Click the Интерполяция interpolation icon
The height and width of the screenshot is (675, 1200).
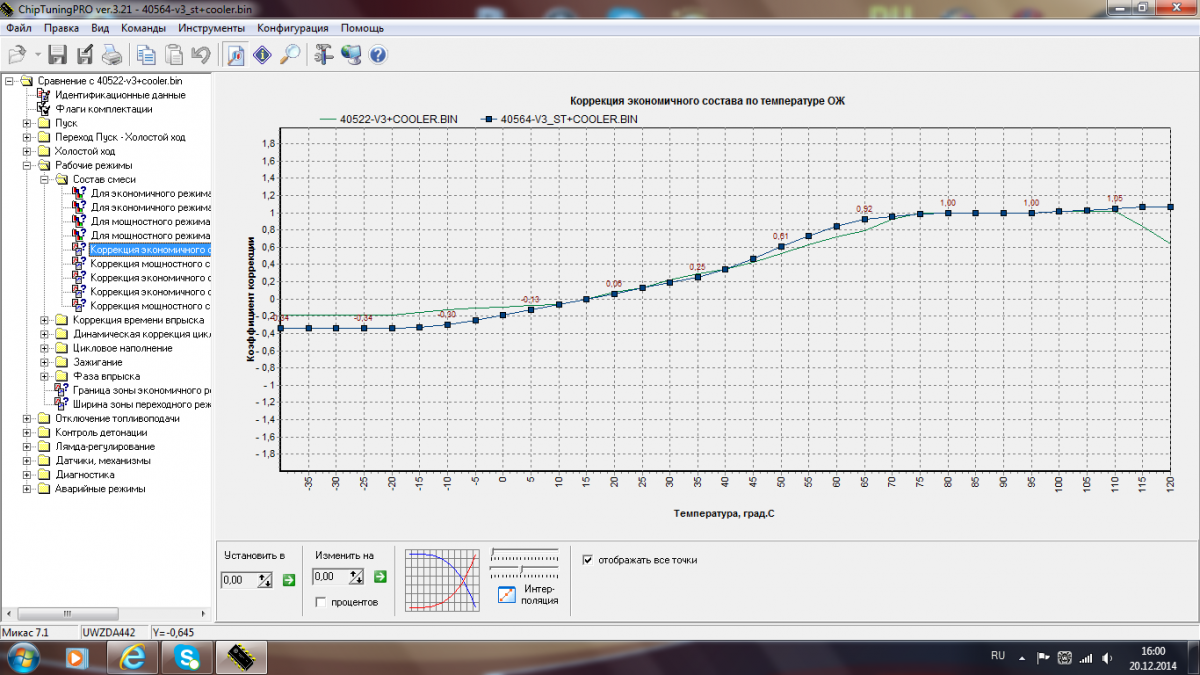click(x=507, y=594)
